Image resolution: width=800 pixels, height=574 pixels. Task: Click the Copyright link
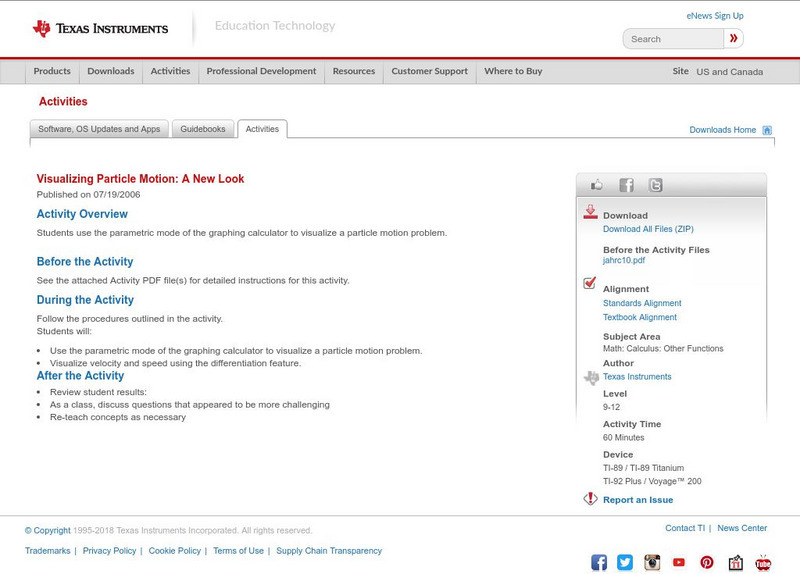click(x=47, y=531)
